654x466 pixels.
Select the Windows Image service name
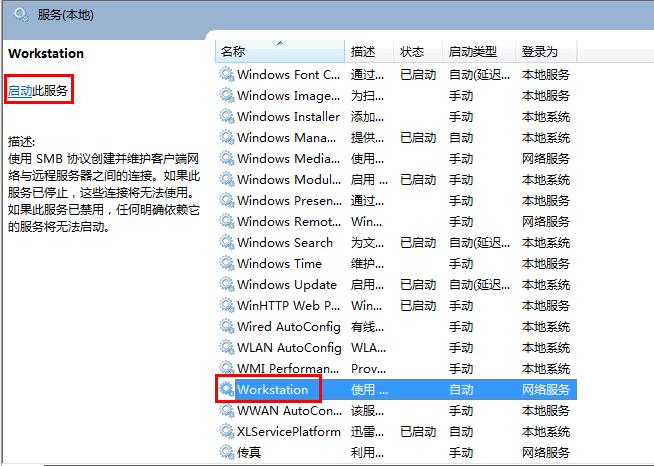click(289, 96)
